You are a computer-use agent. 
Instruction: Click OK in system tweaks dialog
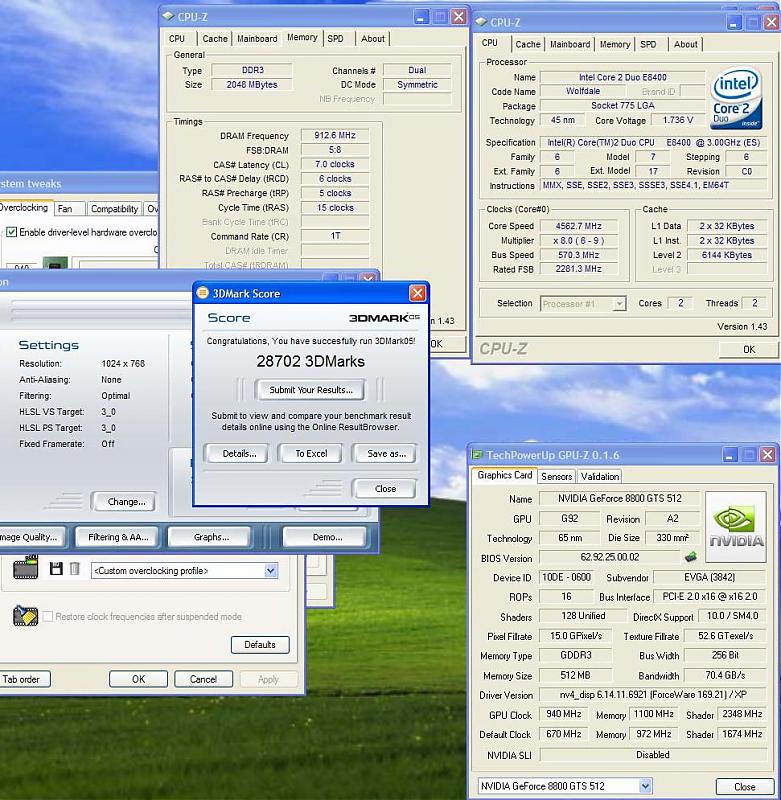coord(138,679)
